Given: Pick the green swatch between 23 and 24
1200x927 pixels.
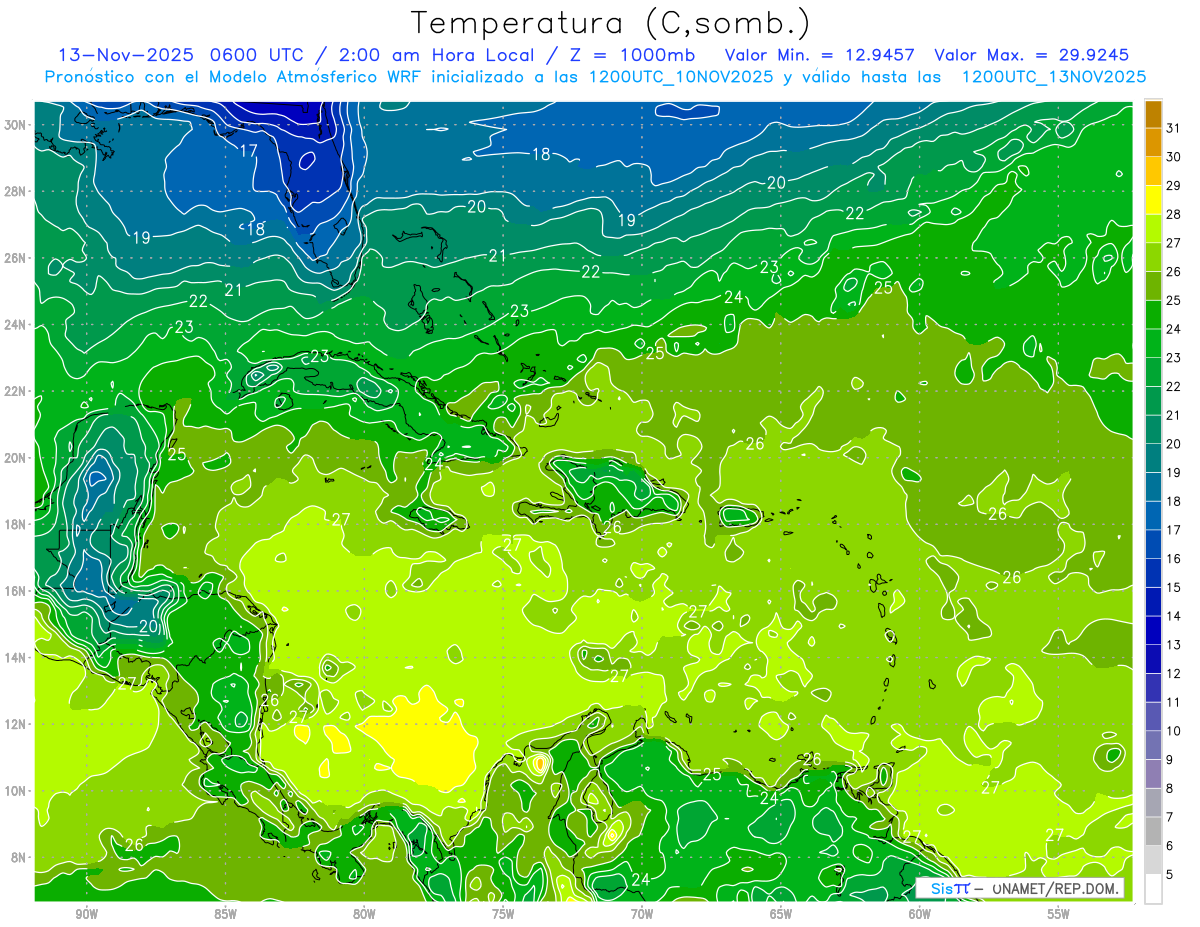Looking at the screenshot, I should pyautogui.click(x=1154, y=344).
